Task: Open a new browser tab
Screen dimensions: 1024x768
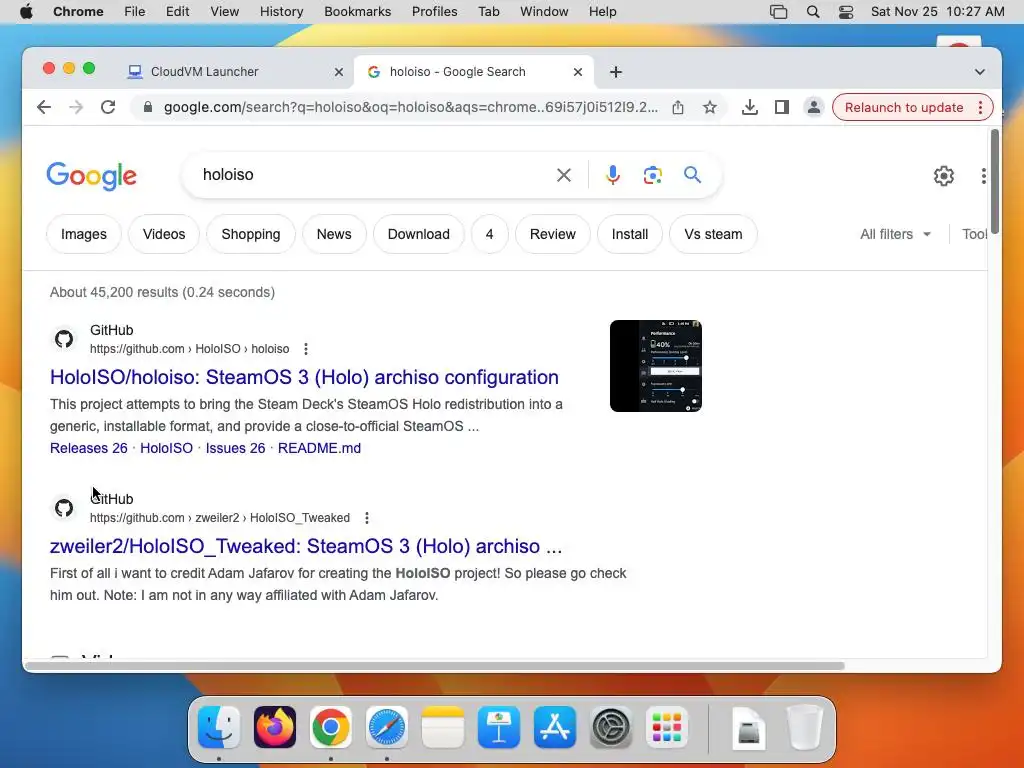Action: tap(616, 72)
